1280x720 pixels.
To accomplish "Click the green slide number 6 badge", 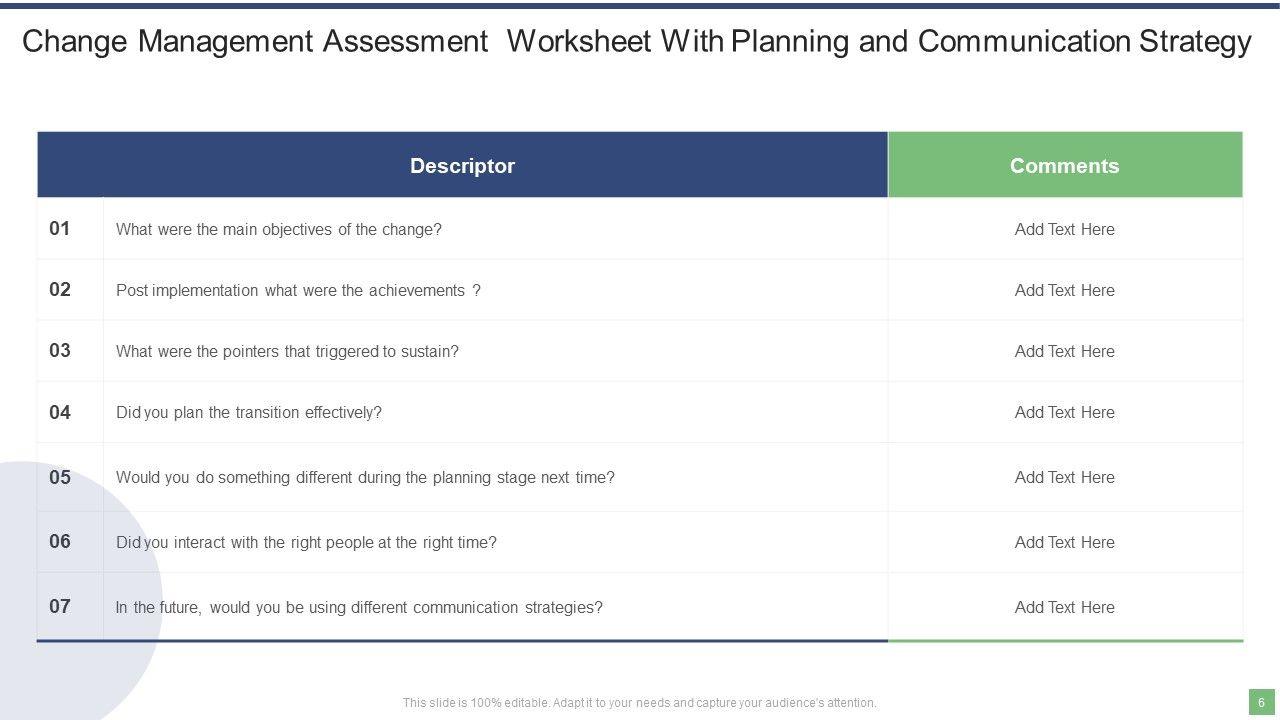I will (x=1261, y=702).
